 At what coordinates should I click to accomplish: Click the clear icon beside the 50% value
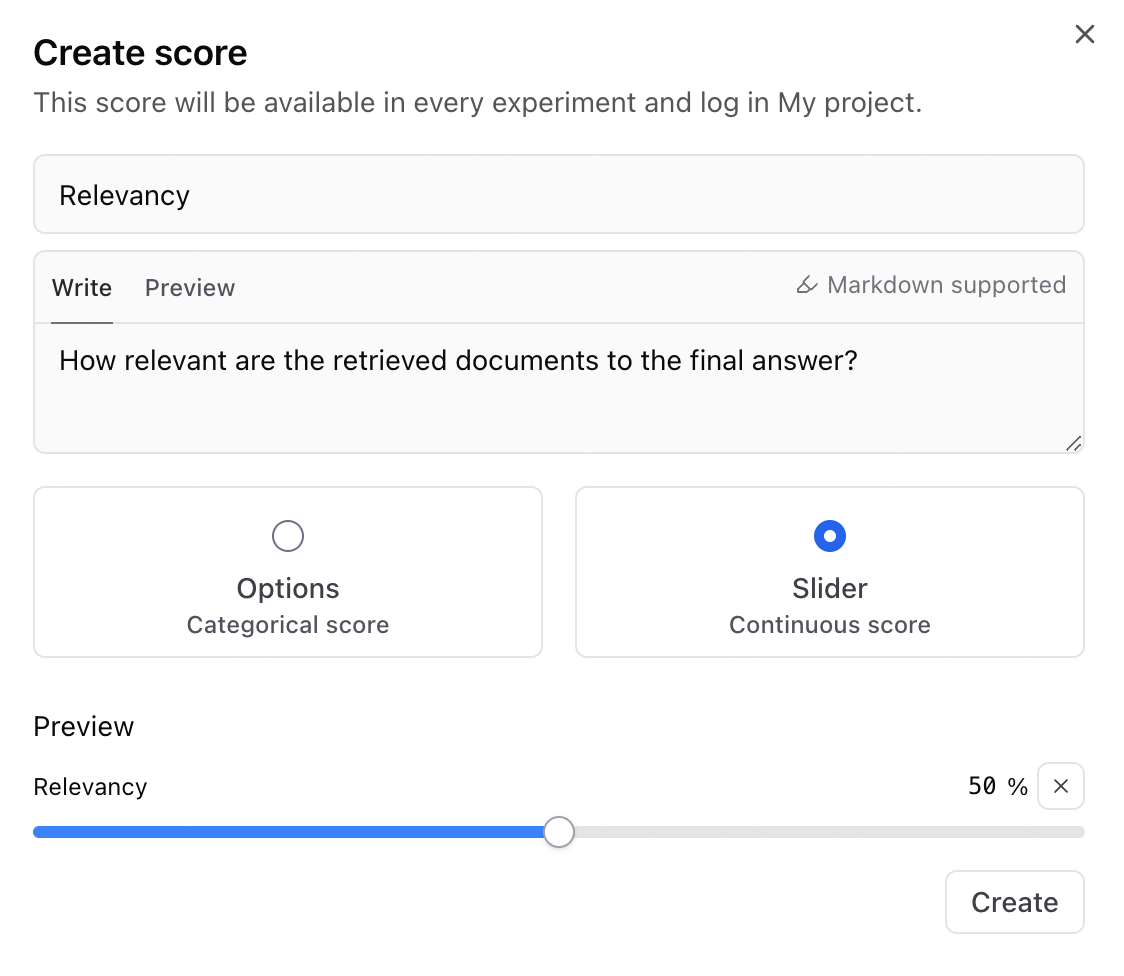[1060, 786]
